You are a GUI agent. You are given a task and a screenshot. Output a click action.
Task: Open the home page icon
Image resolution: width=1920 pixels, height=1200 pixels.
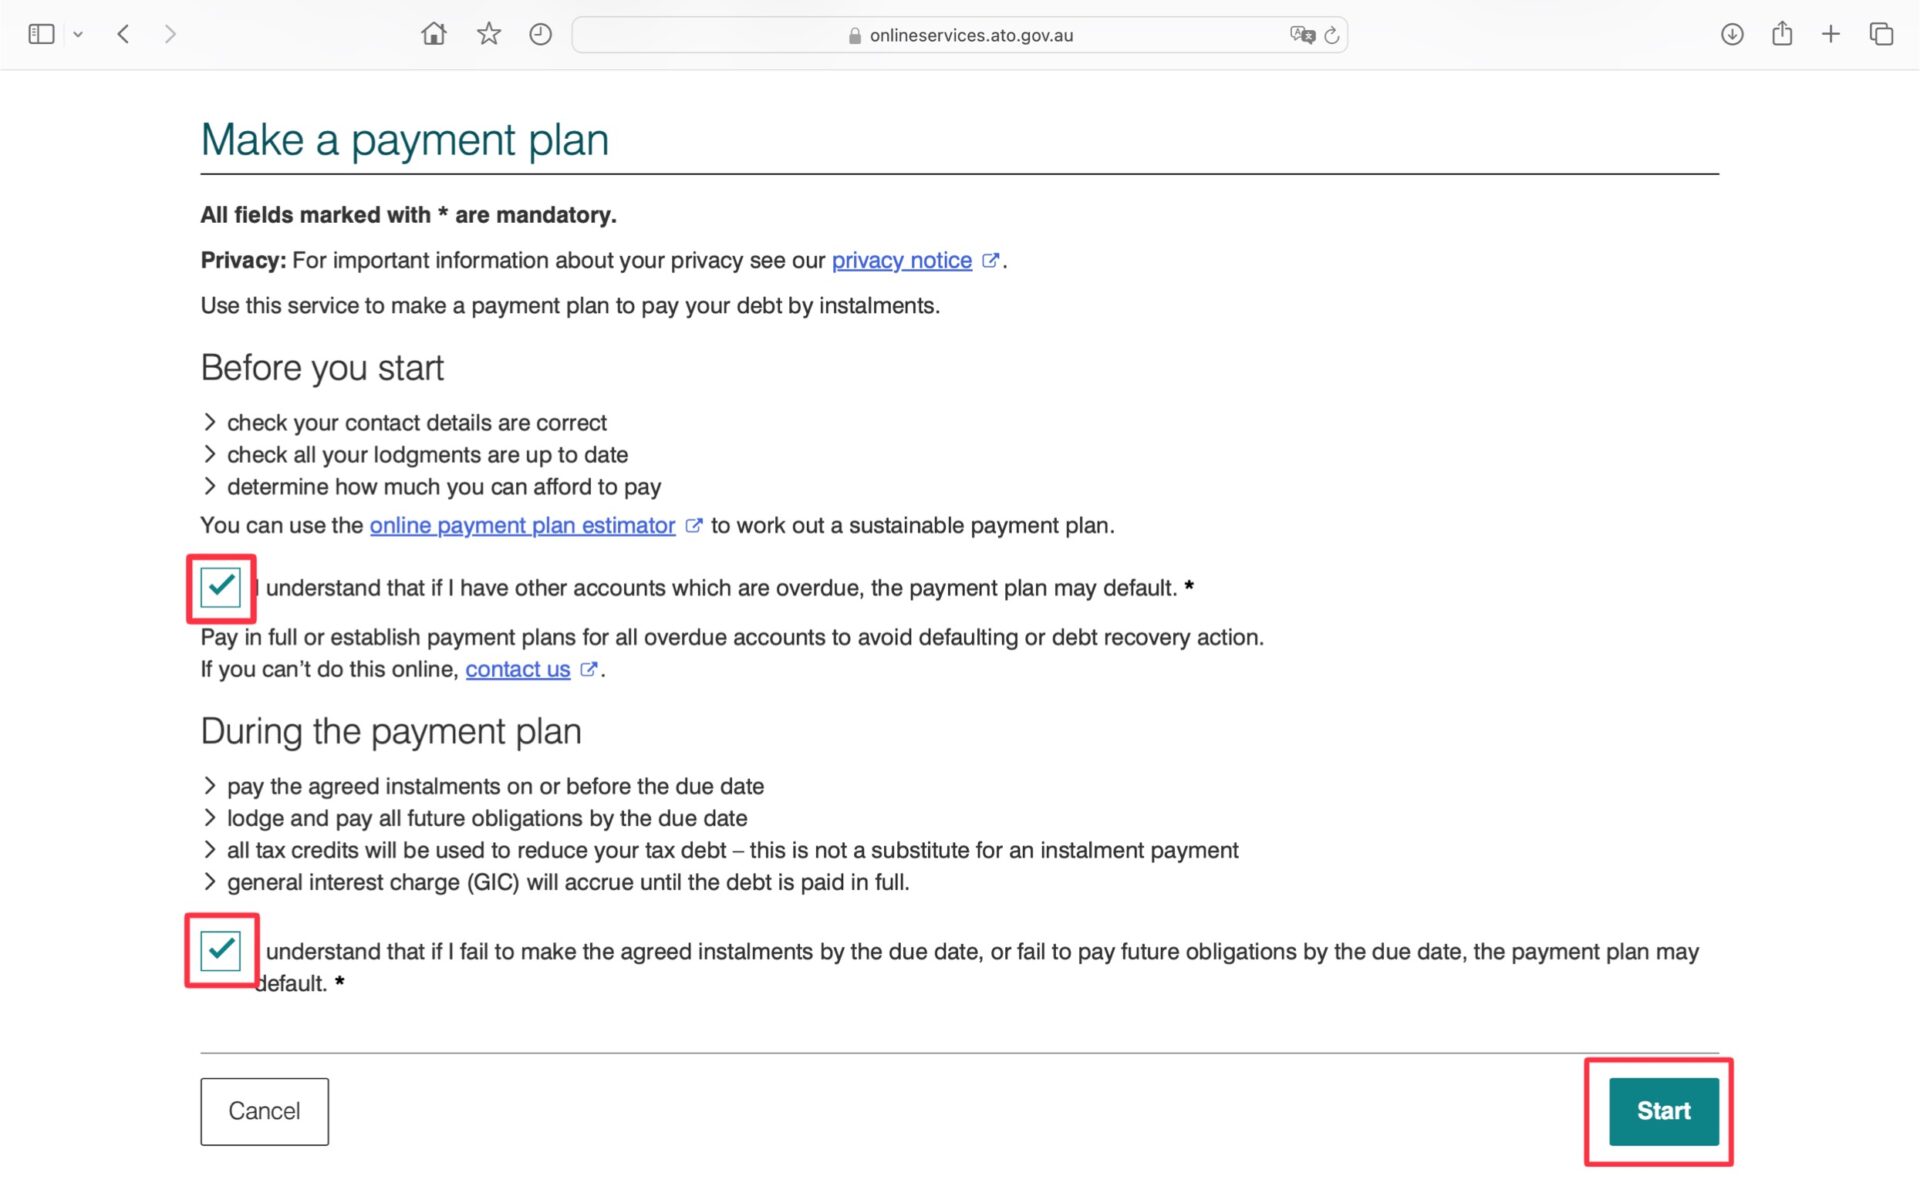pyautogui.click(x=433, y=34)
